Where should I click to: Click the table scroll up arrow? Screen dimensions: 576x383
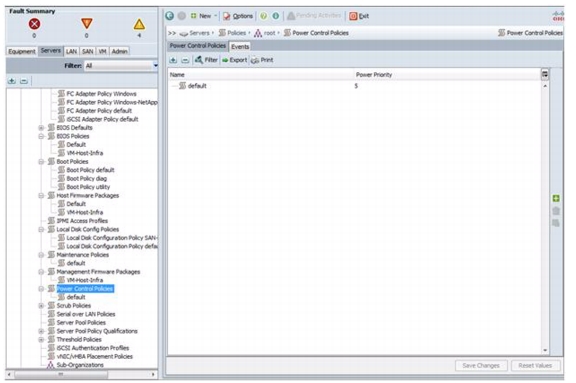[x=545, y=86]
